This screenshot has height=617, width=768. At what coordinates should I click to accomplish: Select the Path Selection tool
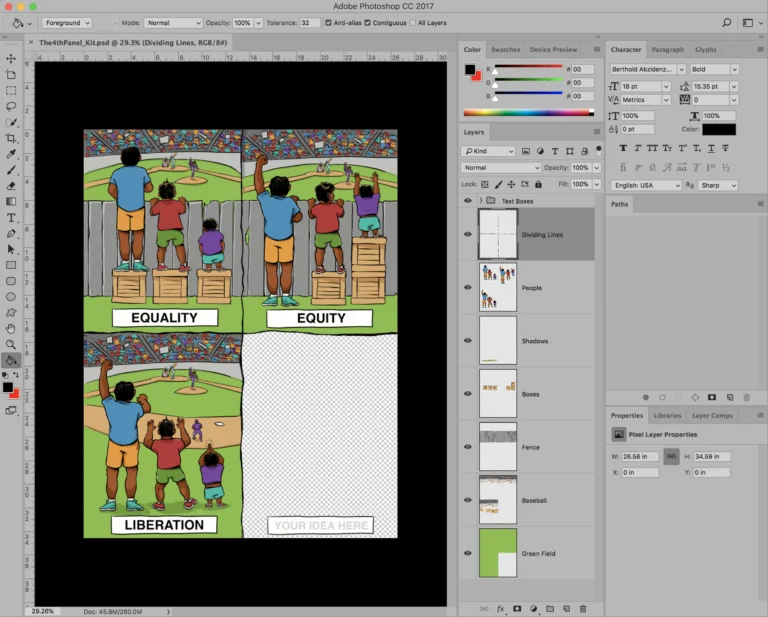[11, 250]
